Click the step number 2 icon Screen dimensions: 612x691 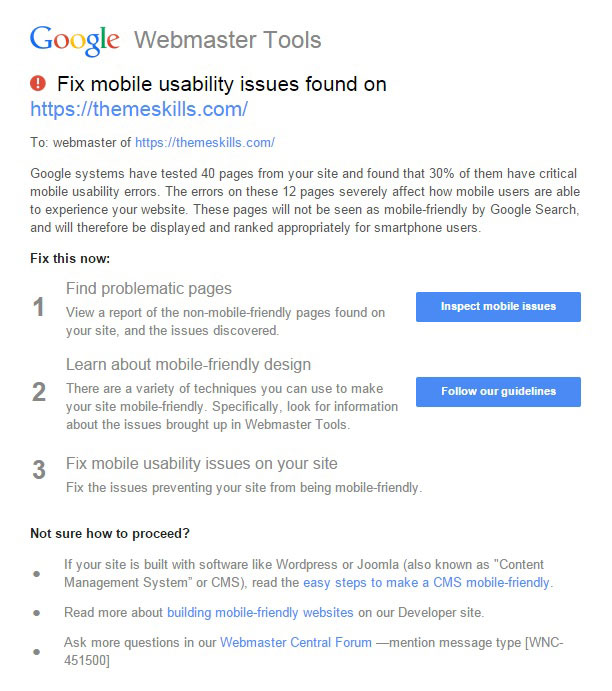point(39,392)
